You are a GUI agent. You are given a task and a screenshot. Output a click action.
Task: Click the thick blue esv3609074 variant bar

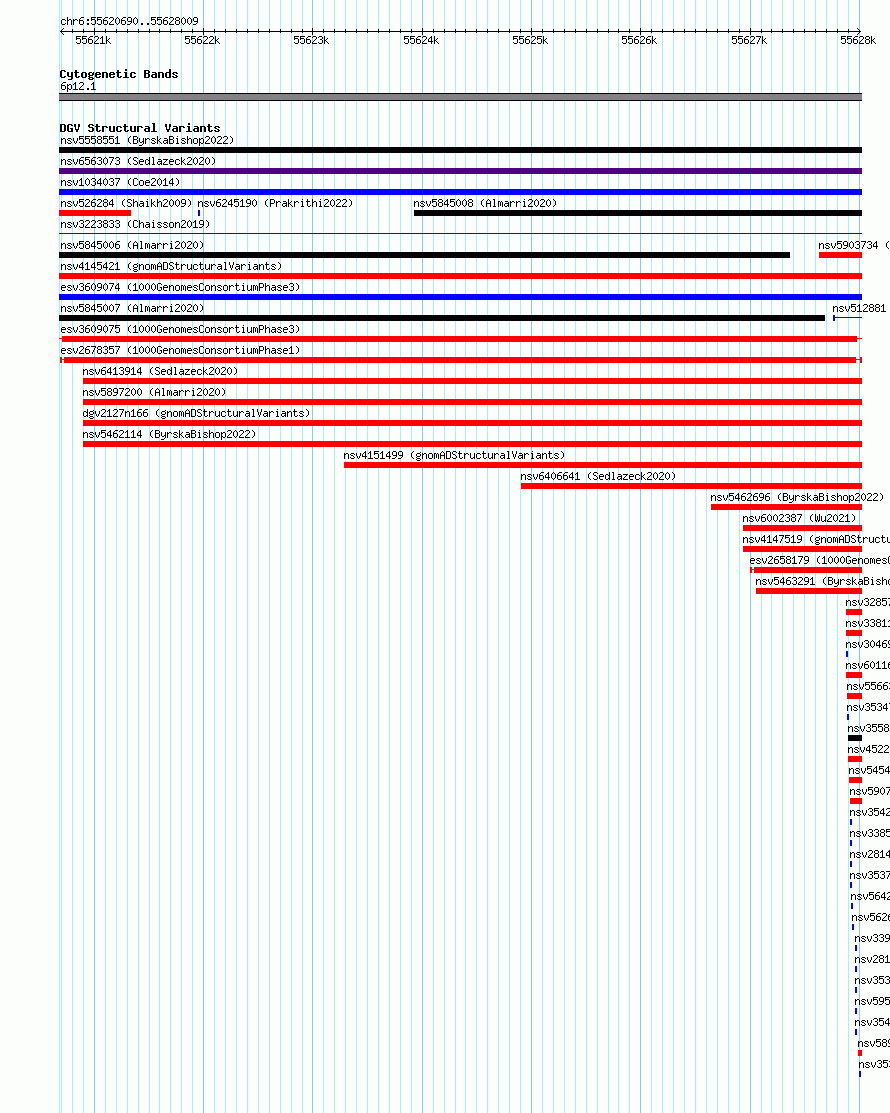tap(461, 297)
